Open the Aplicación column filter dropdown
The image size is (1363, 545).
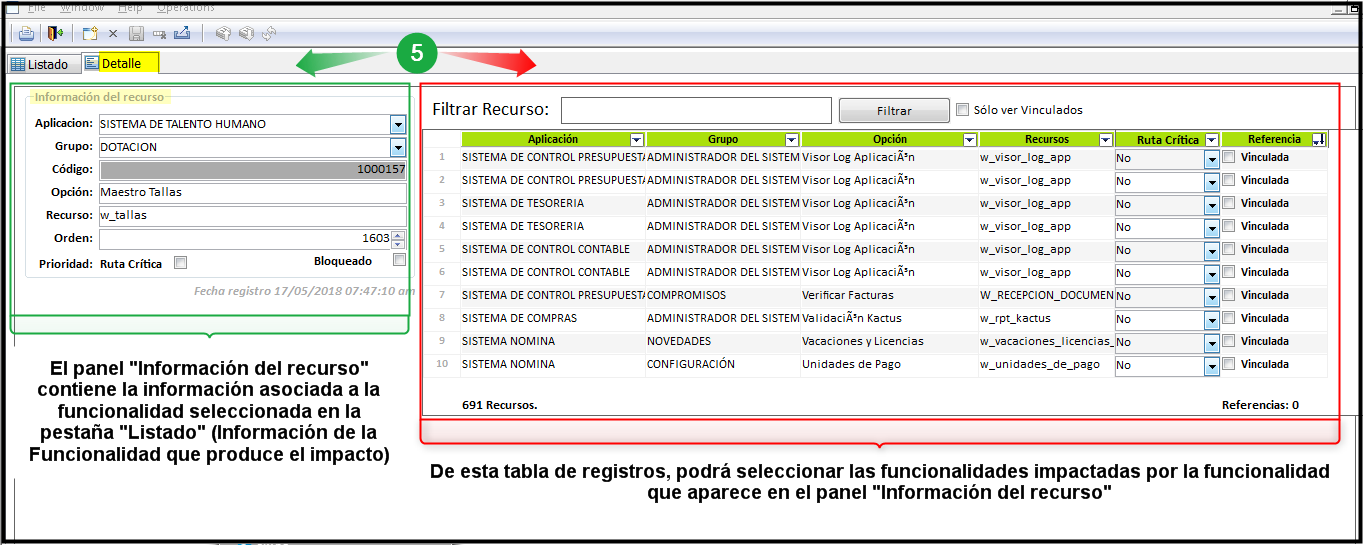pyautogui.click(x=637, y=140)
